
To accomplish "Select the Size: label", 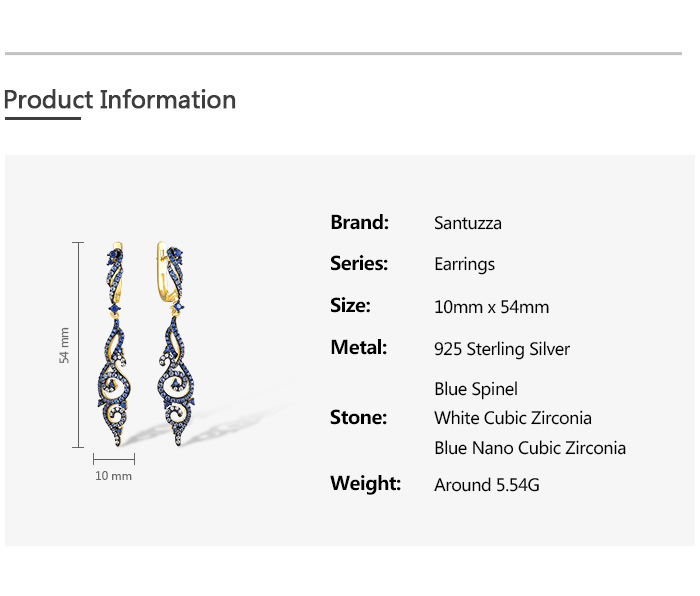I will coord(350,306).
